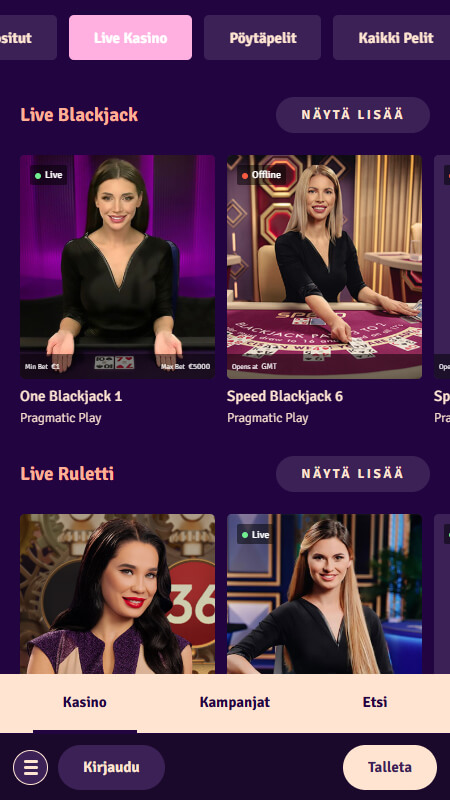This screenshot has width=450, height=800.
Task: Open the Speed Blackjack 6 game thumbnail
Action: (324, 267)
